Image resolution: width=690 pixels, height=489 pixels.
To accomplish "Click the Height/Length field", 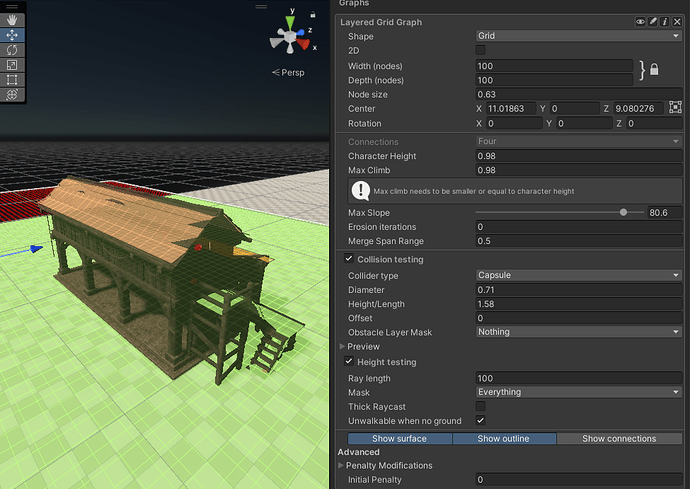I will (x=579, y=304).
